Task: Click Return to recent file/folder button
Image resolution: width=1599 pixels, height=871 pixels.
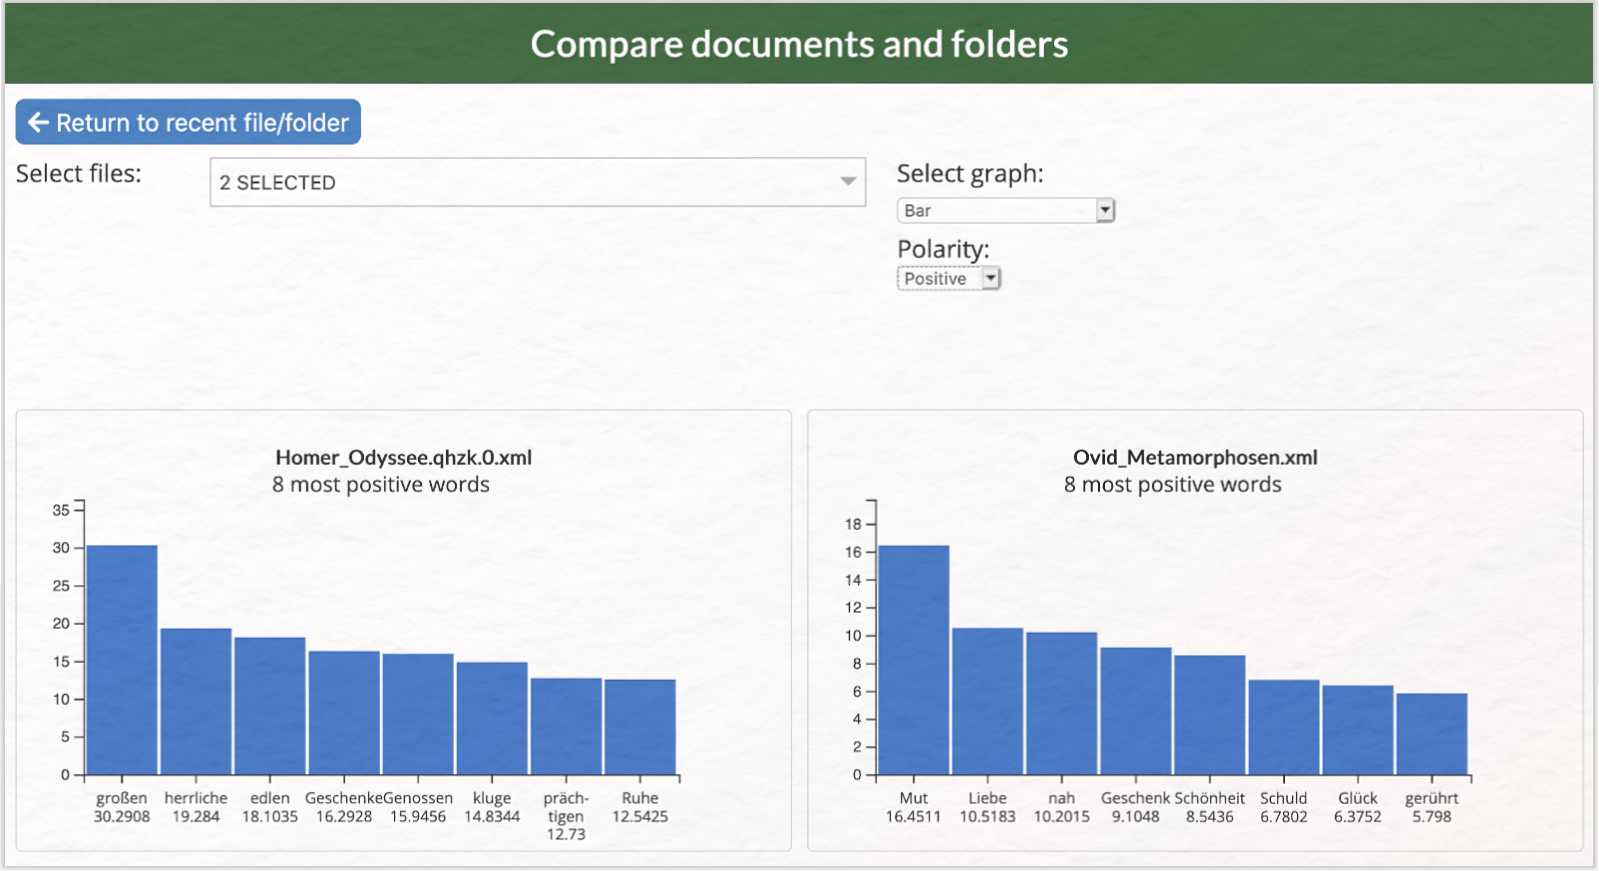Action: tap(188, 122)
